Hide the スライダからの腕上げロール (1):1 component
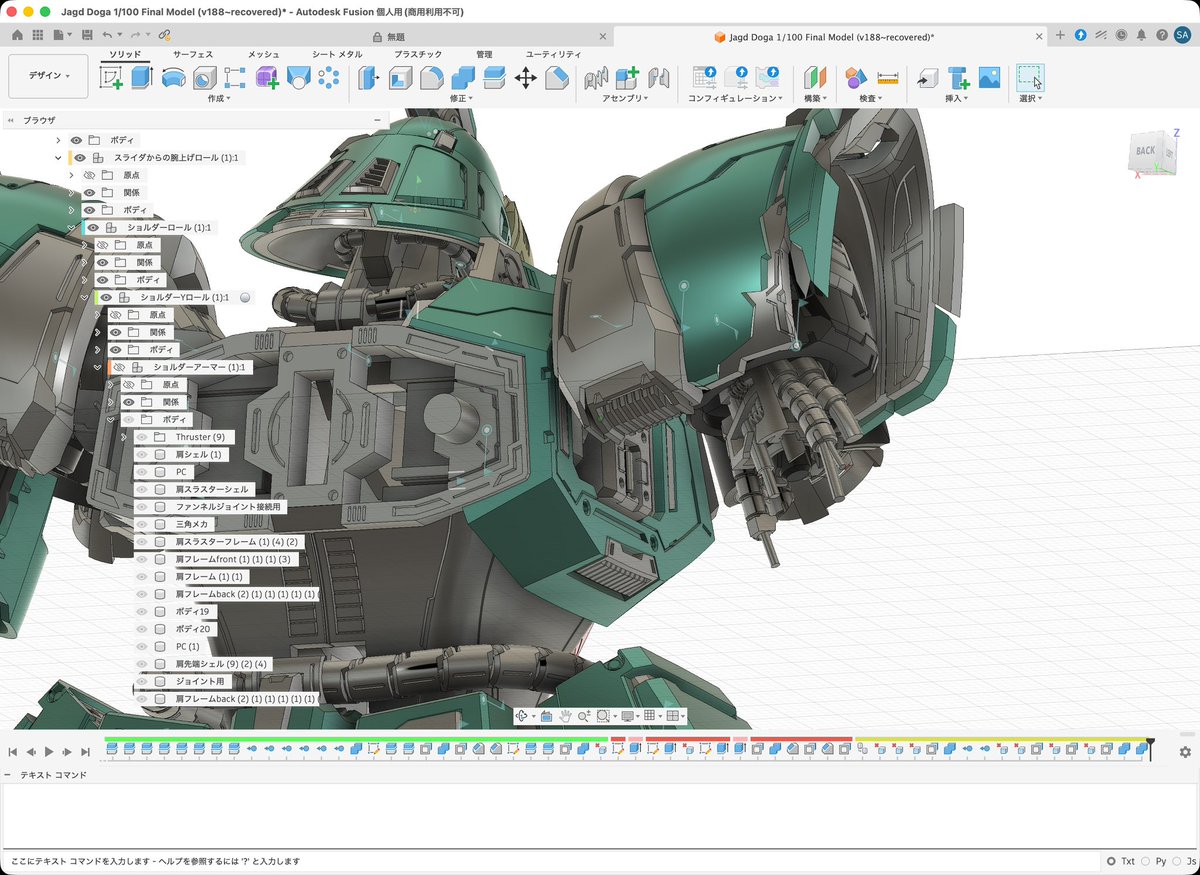Viewport: 1200px width, 875px height. (81, 158)
